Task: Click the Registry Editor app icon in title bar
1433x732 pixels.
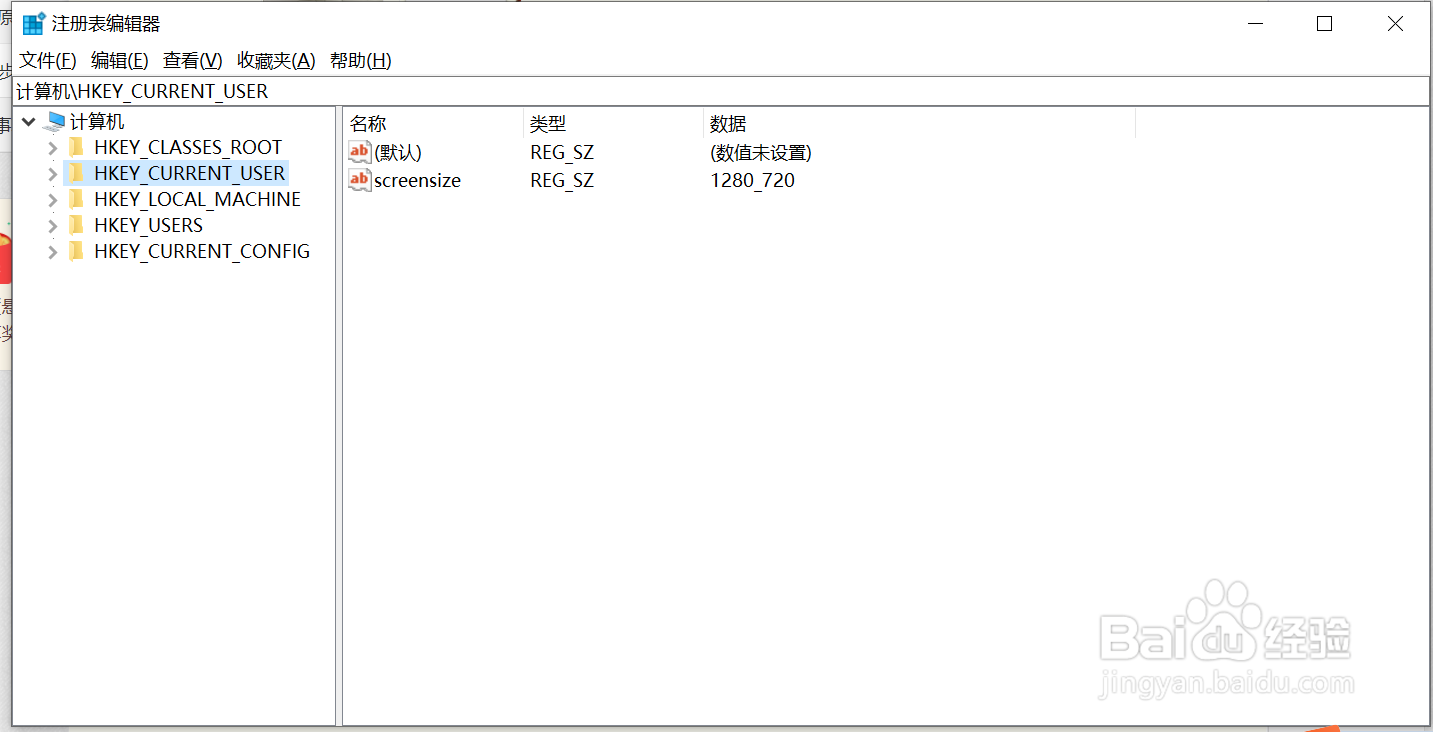Action: click(34, 24)
